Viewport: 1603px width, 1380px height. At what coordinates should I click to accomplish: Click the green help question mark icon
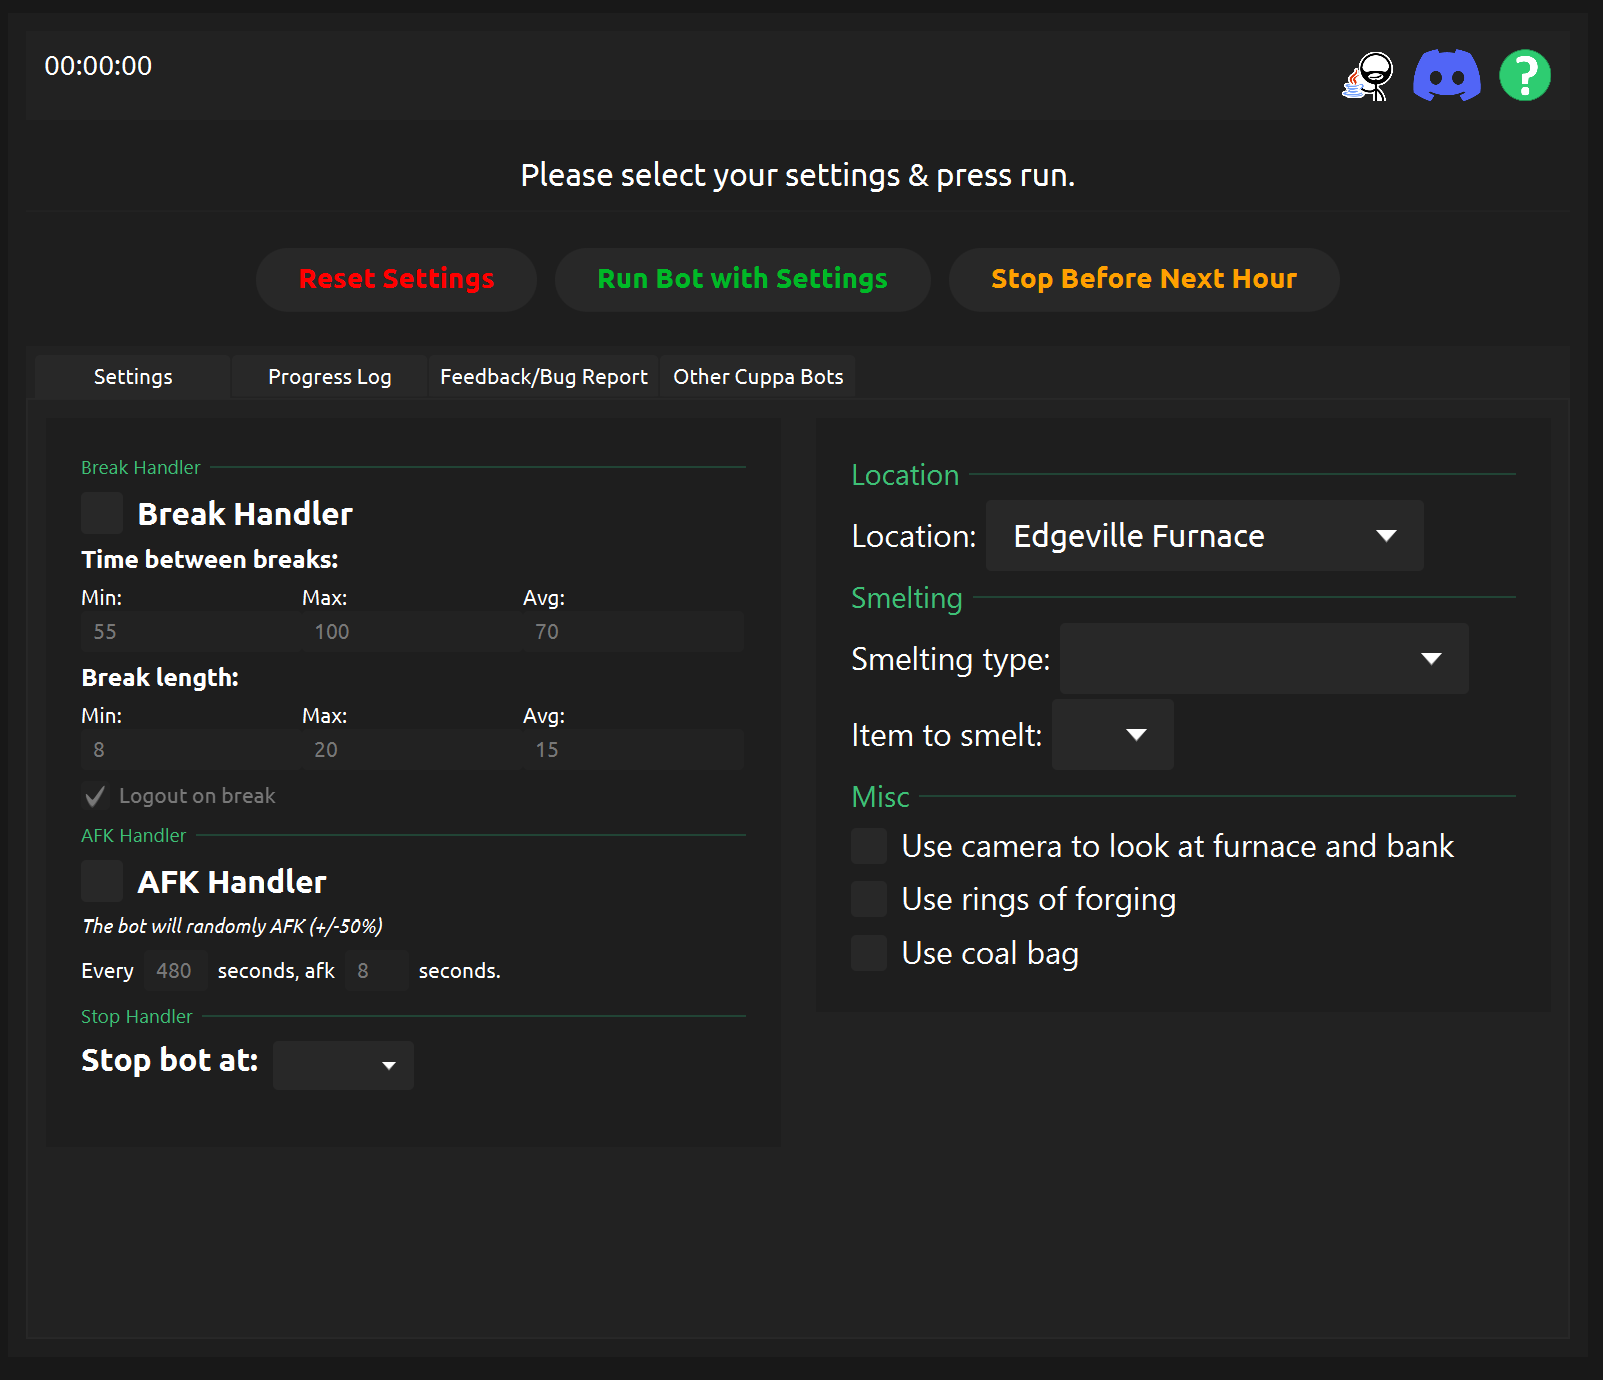click(1524, 76)
